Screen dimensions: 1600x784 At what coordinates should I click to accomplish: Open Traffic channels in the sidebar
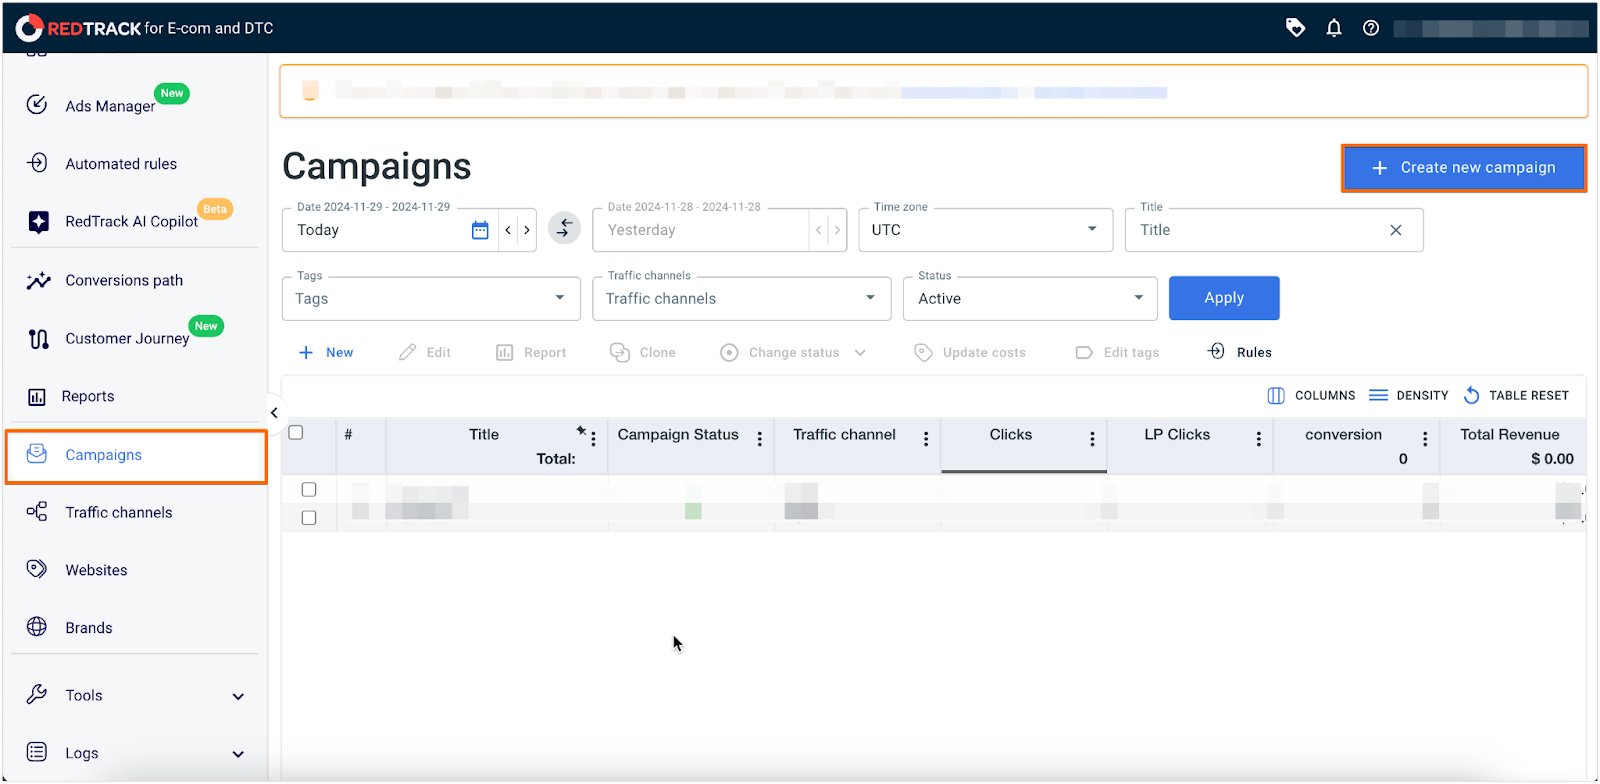click(118, 513)
